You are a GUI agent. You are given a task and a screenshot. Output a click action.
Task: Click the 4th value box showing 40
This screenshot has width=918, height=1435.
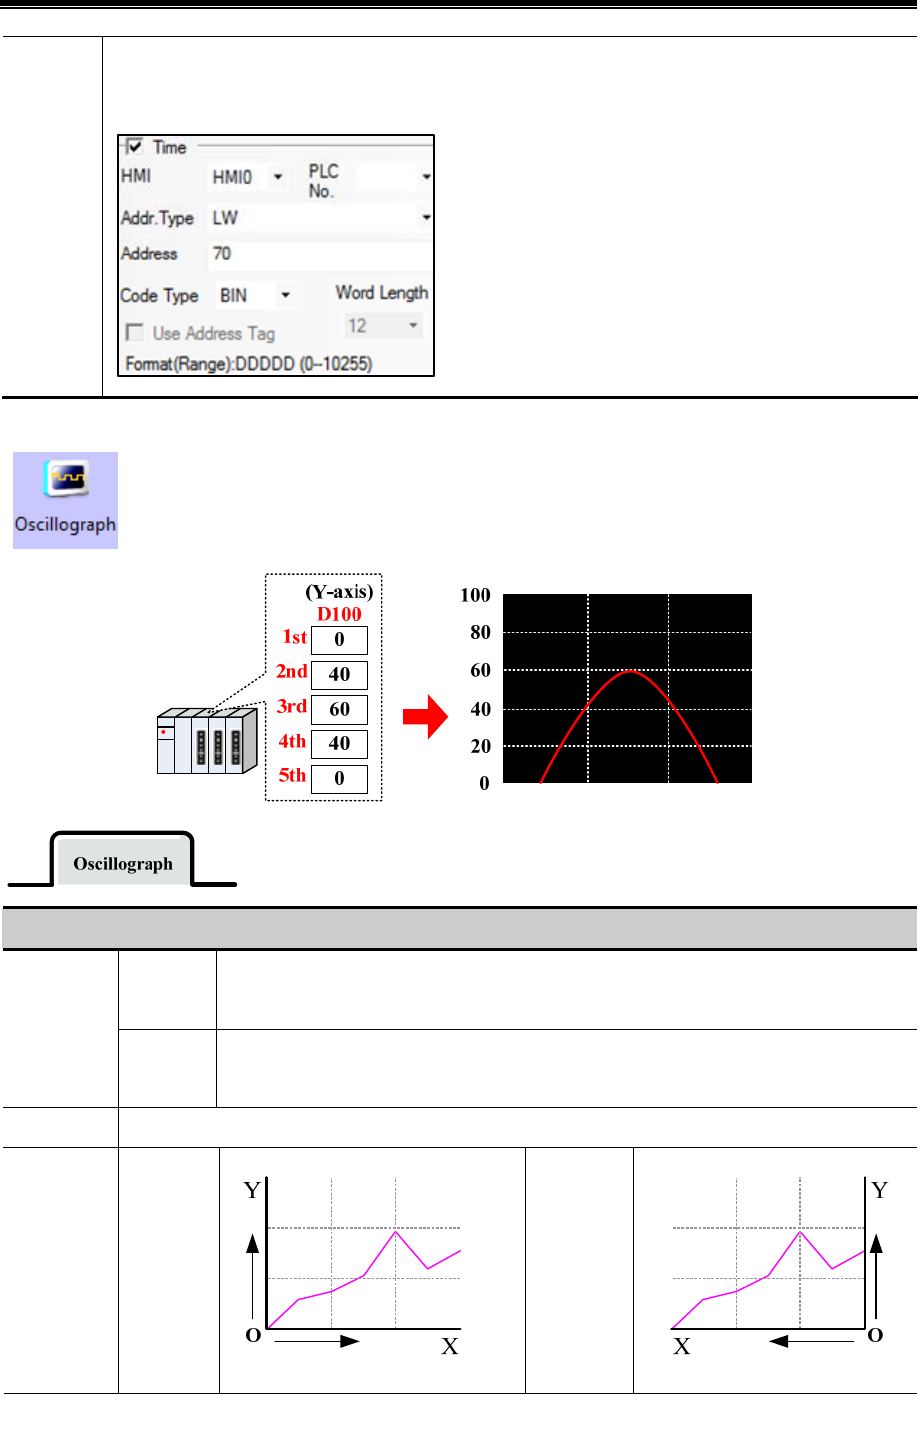tap(339, 744)
